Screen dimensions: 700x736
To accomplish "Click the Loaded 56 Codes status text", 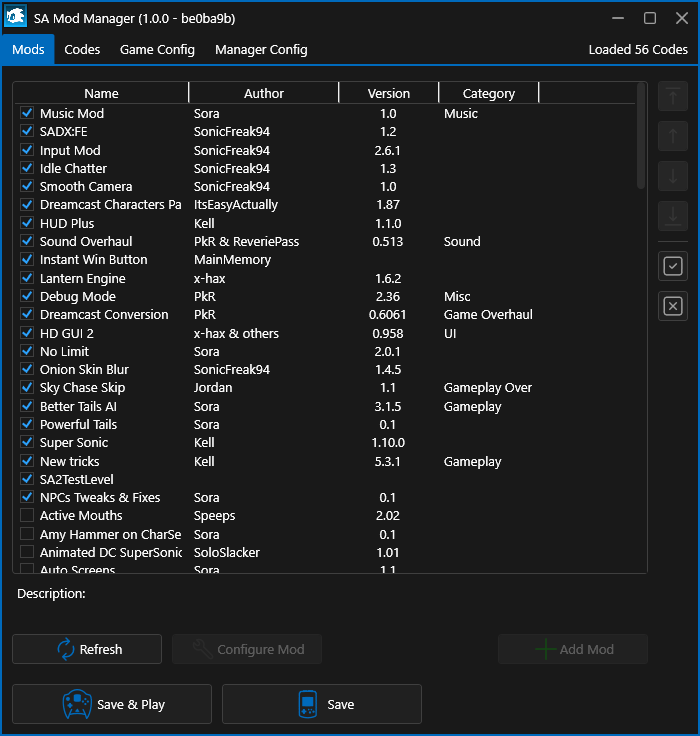I will [638, 50].
